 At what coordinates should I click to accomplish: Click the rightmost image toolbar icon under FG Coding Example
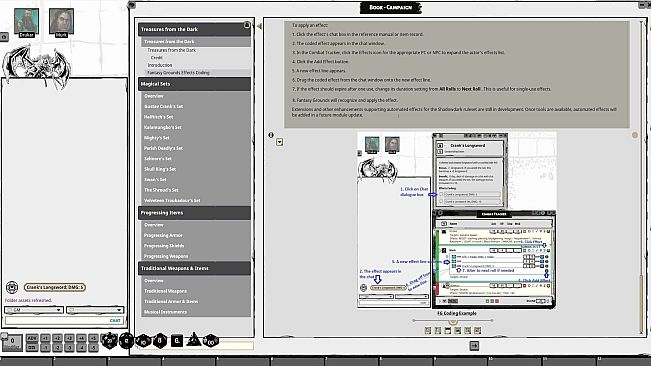(x=477, y=330)
